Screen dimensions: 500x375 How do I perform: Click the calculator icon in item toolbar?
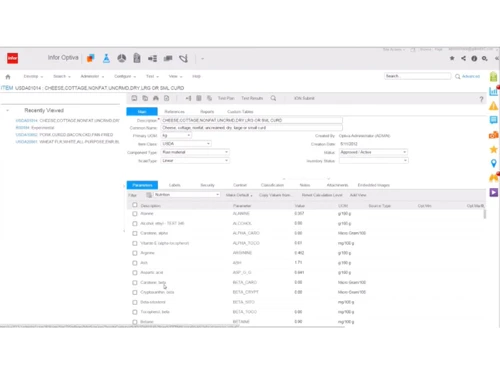click(x=199, y=98)
